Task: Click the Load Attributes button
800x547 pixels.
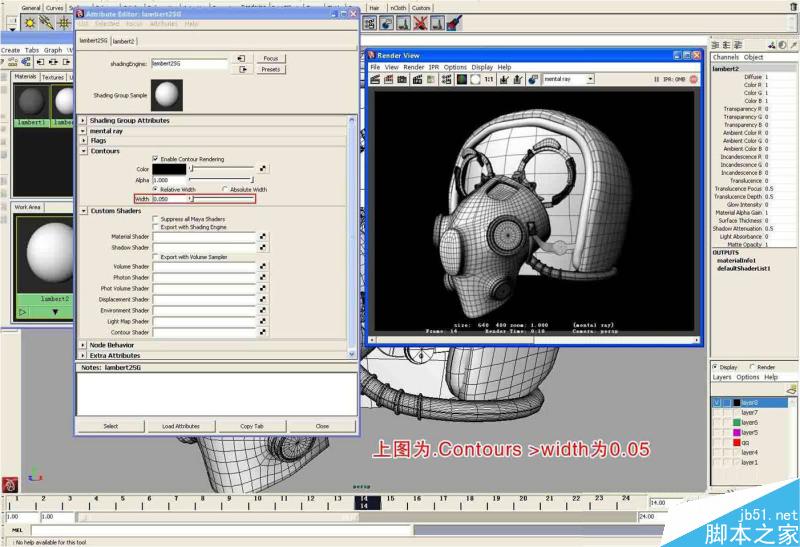Action: 180,426
